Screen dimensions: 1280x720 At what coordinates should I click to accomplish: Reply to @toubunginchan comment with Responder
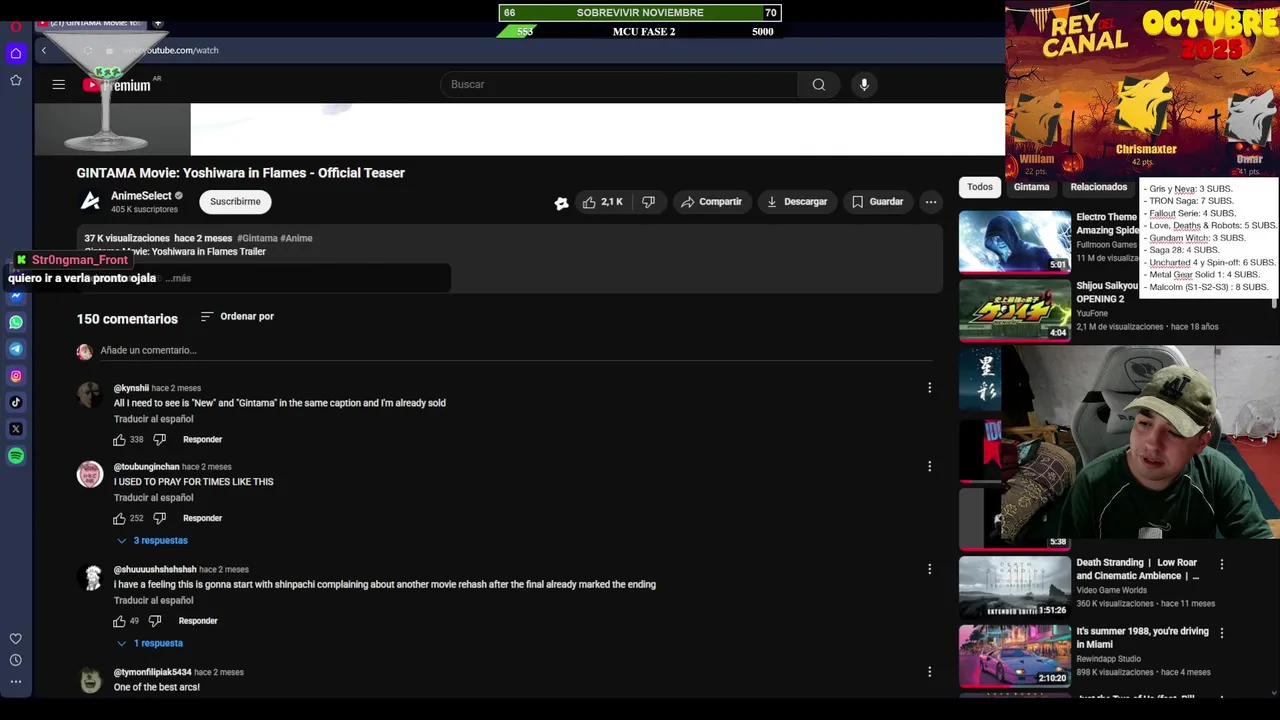[202, 518]
